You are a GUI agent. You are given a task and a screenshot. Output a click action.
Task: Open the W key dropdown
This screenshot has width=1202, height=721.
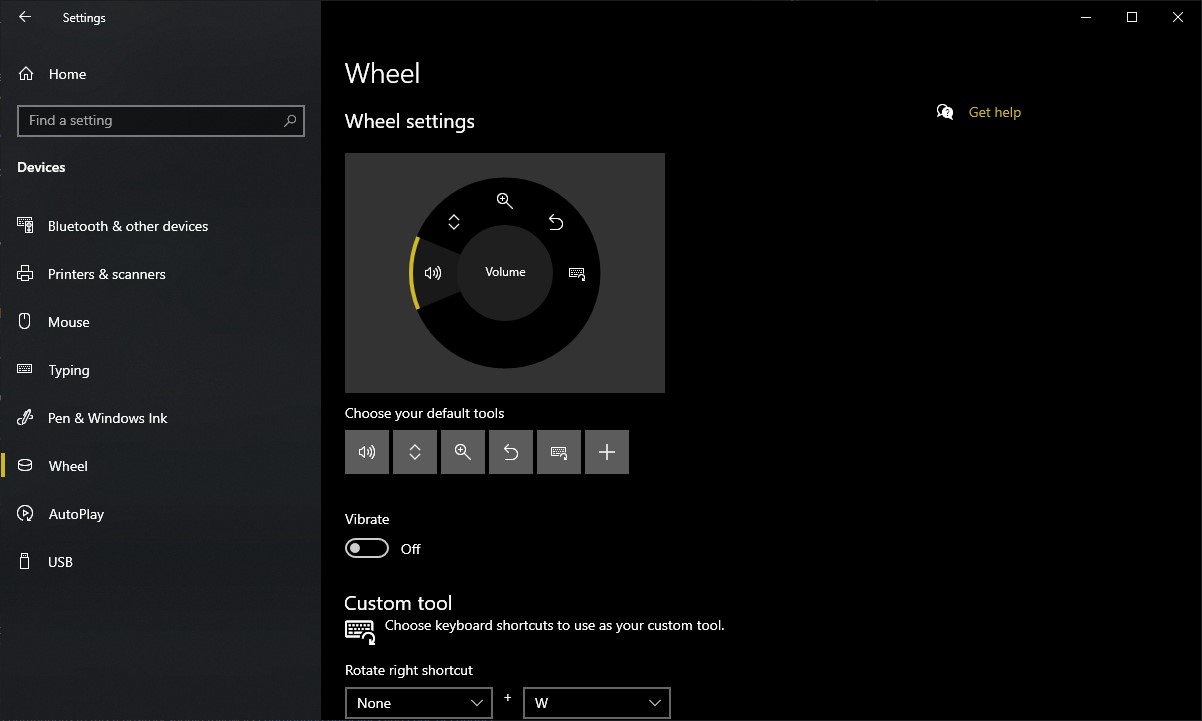(x=596, y=703)
